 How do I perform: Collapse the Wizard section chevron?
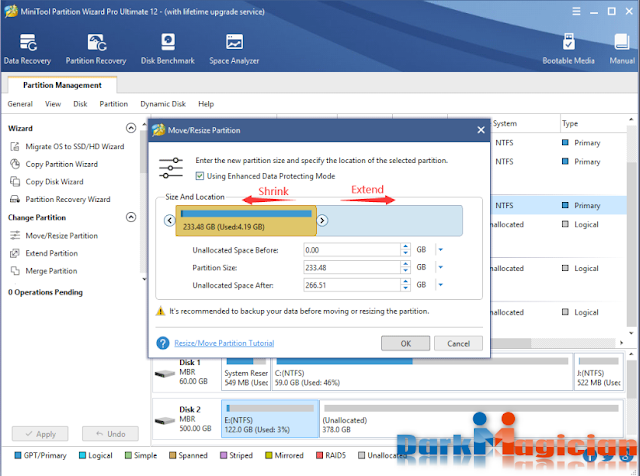coord(131,128)
